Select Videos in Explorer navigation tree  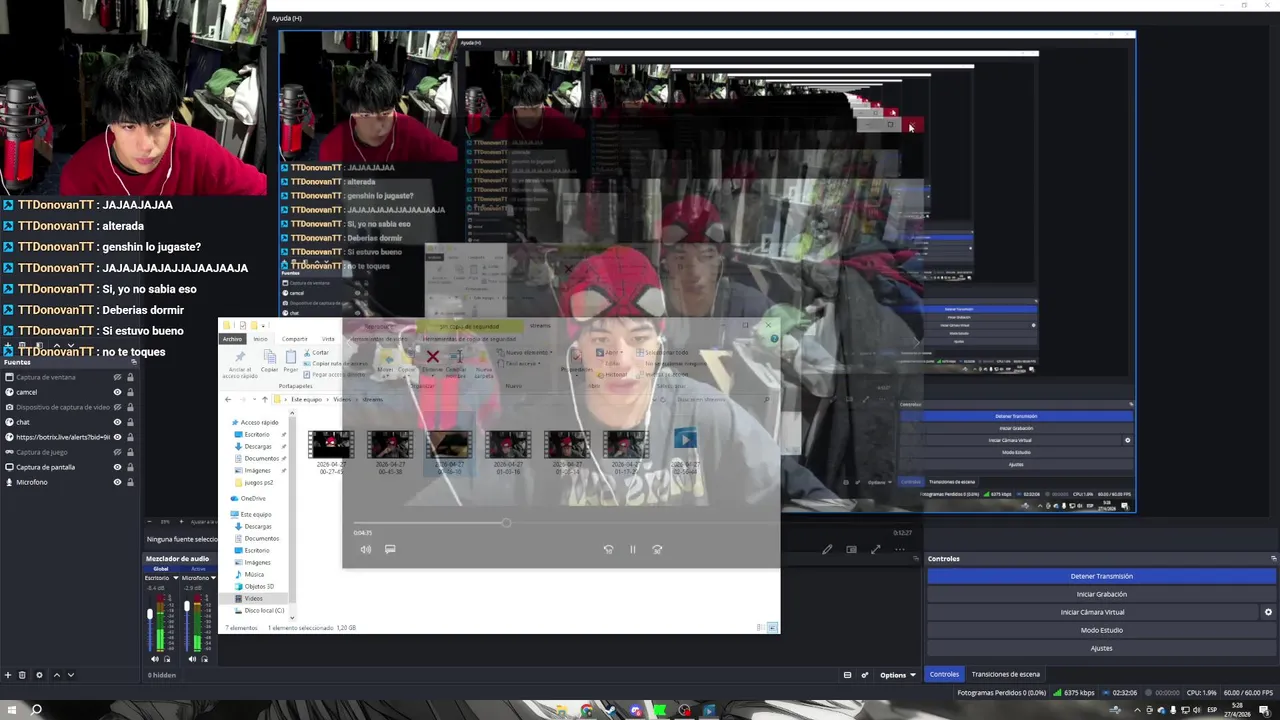[254, 598]
